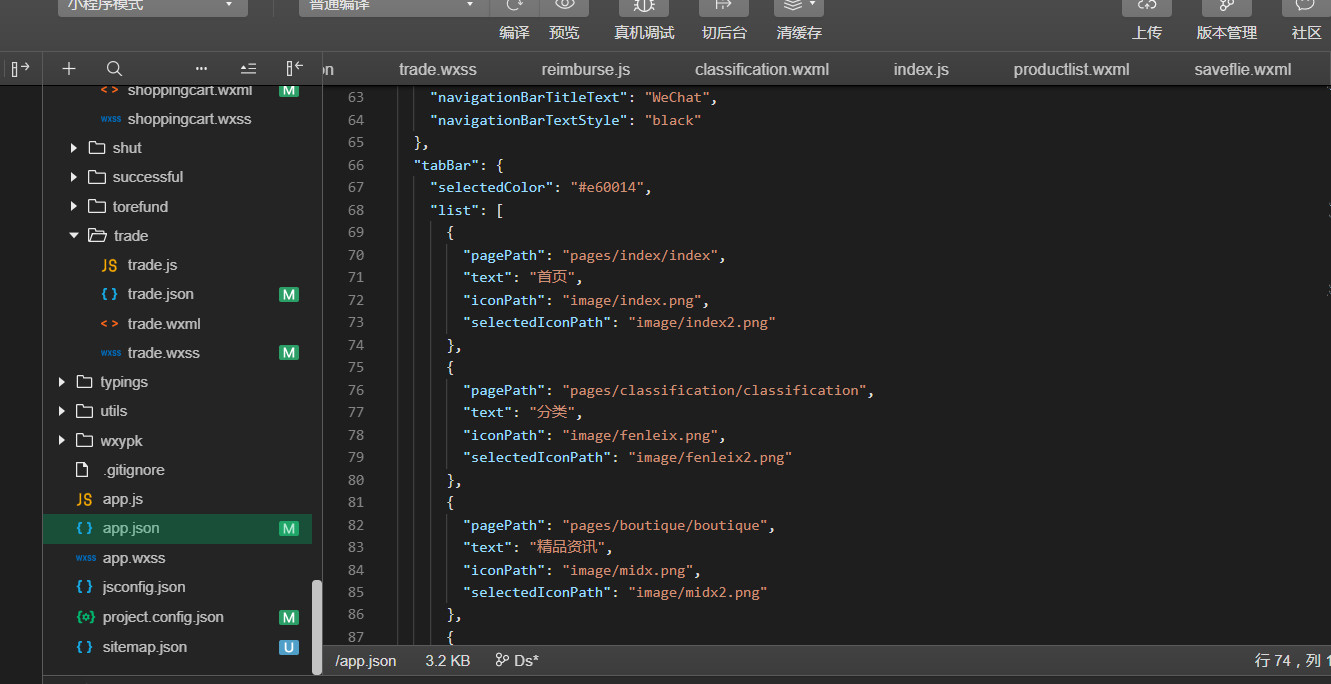This screenshot has width=1331, height=684.
Task: Switch to the saveflie.wxml tab
Action: pos(1243,70)
